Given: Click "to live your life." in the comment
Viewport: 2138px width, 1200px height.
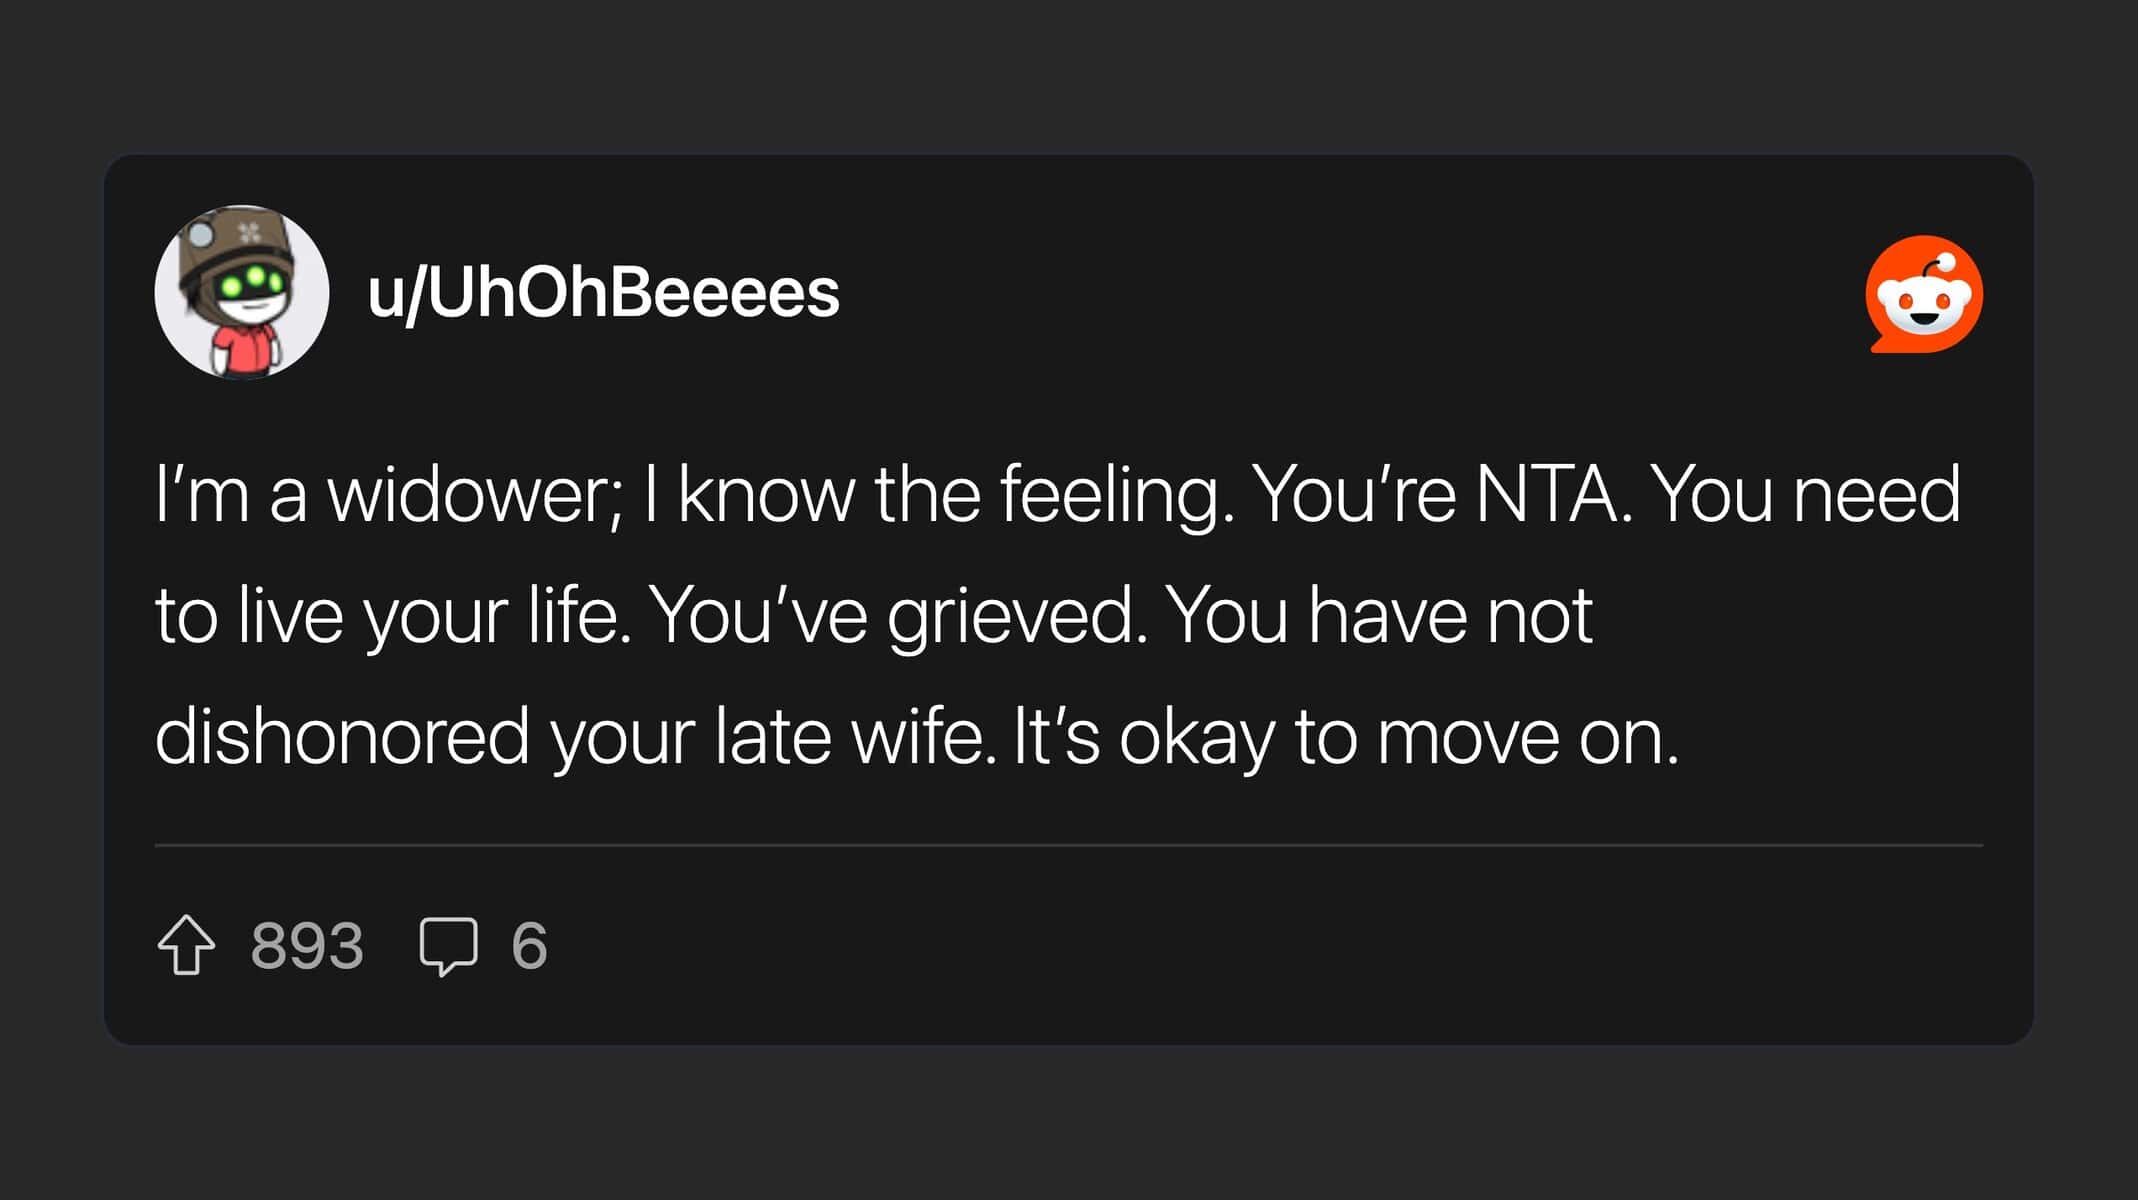Looking at the screenshot, I should (393, 615).
